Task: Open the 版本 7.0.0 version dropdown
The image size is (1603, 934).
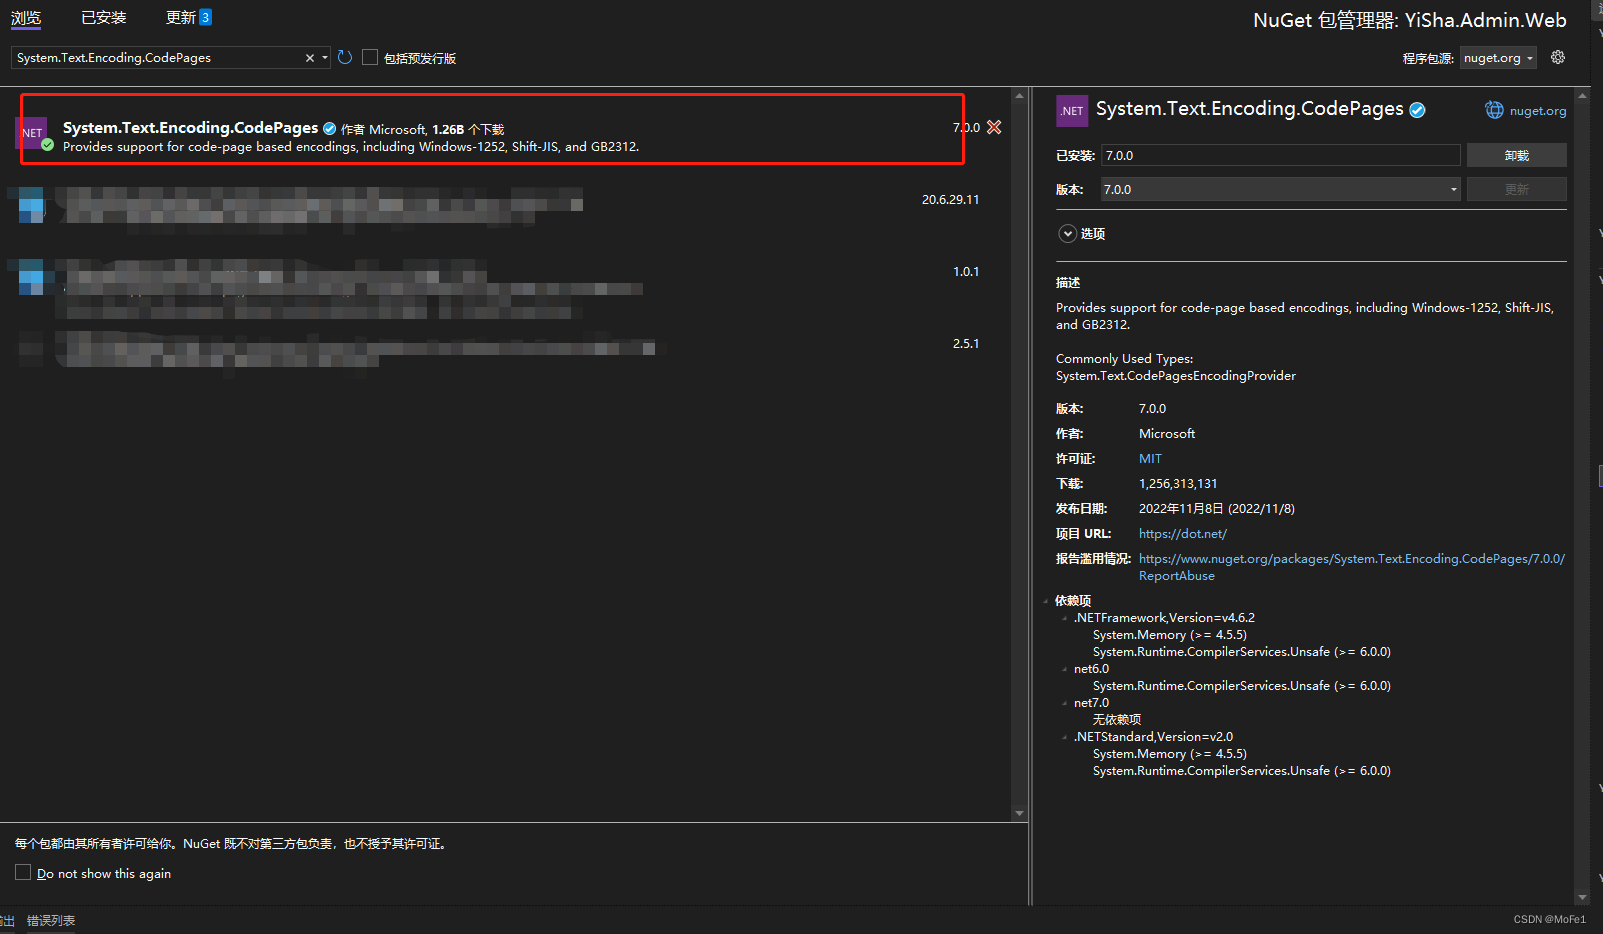Action: (x=1453, y=188)
